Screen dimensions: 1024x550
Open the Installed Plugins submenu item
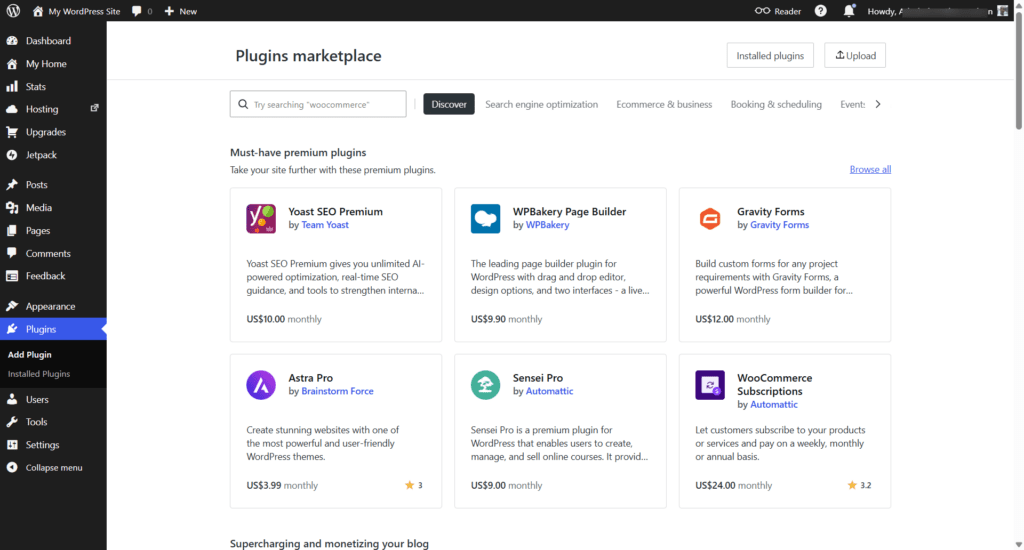pyautogui.click(x=39, y=374)
